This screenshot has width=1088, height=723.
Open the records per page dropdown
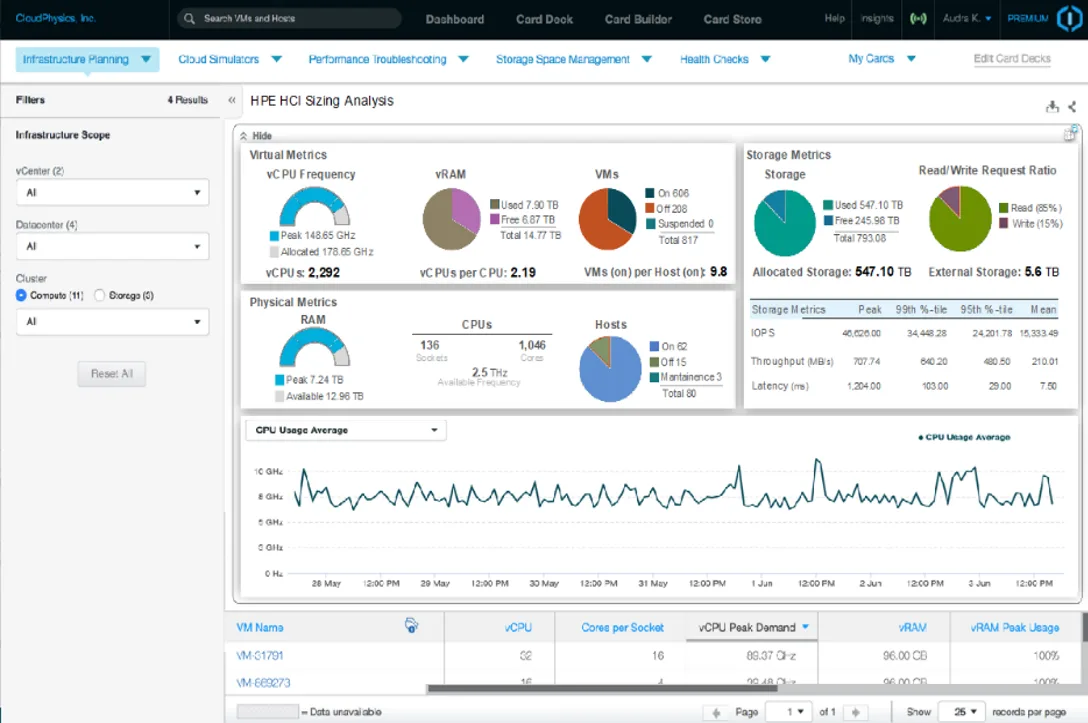(x=961, y=712)
